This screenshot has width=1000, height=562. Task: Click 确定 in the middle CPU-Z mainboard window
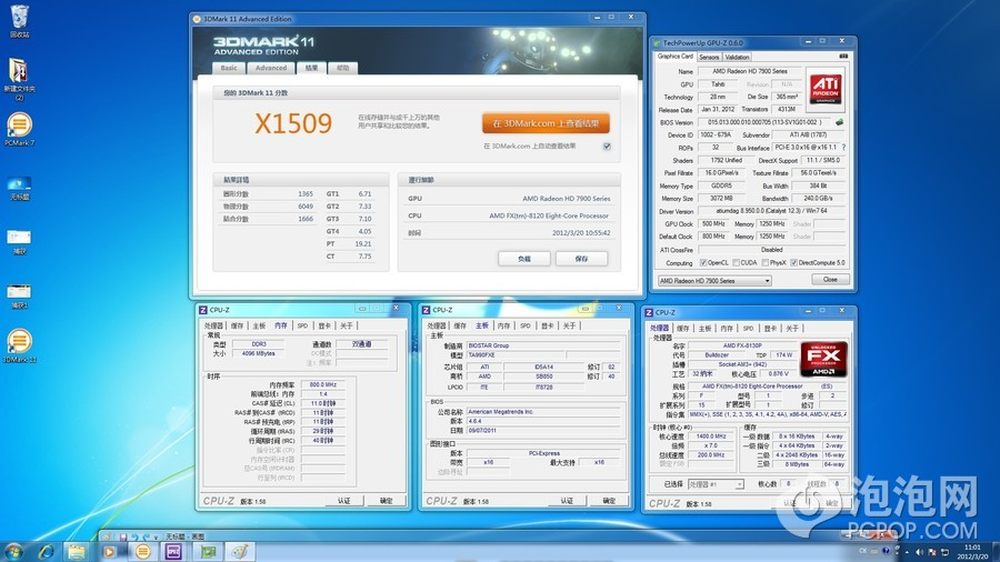(x=609, y=501)
